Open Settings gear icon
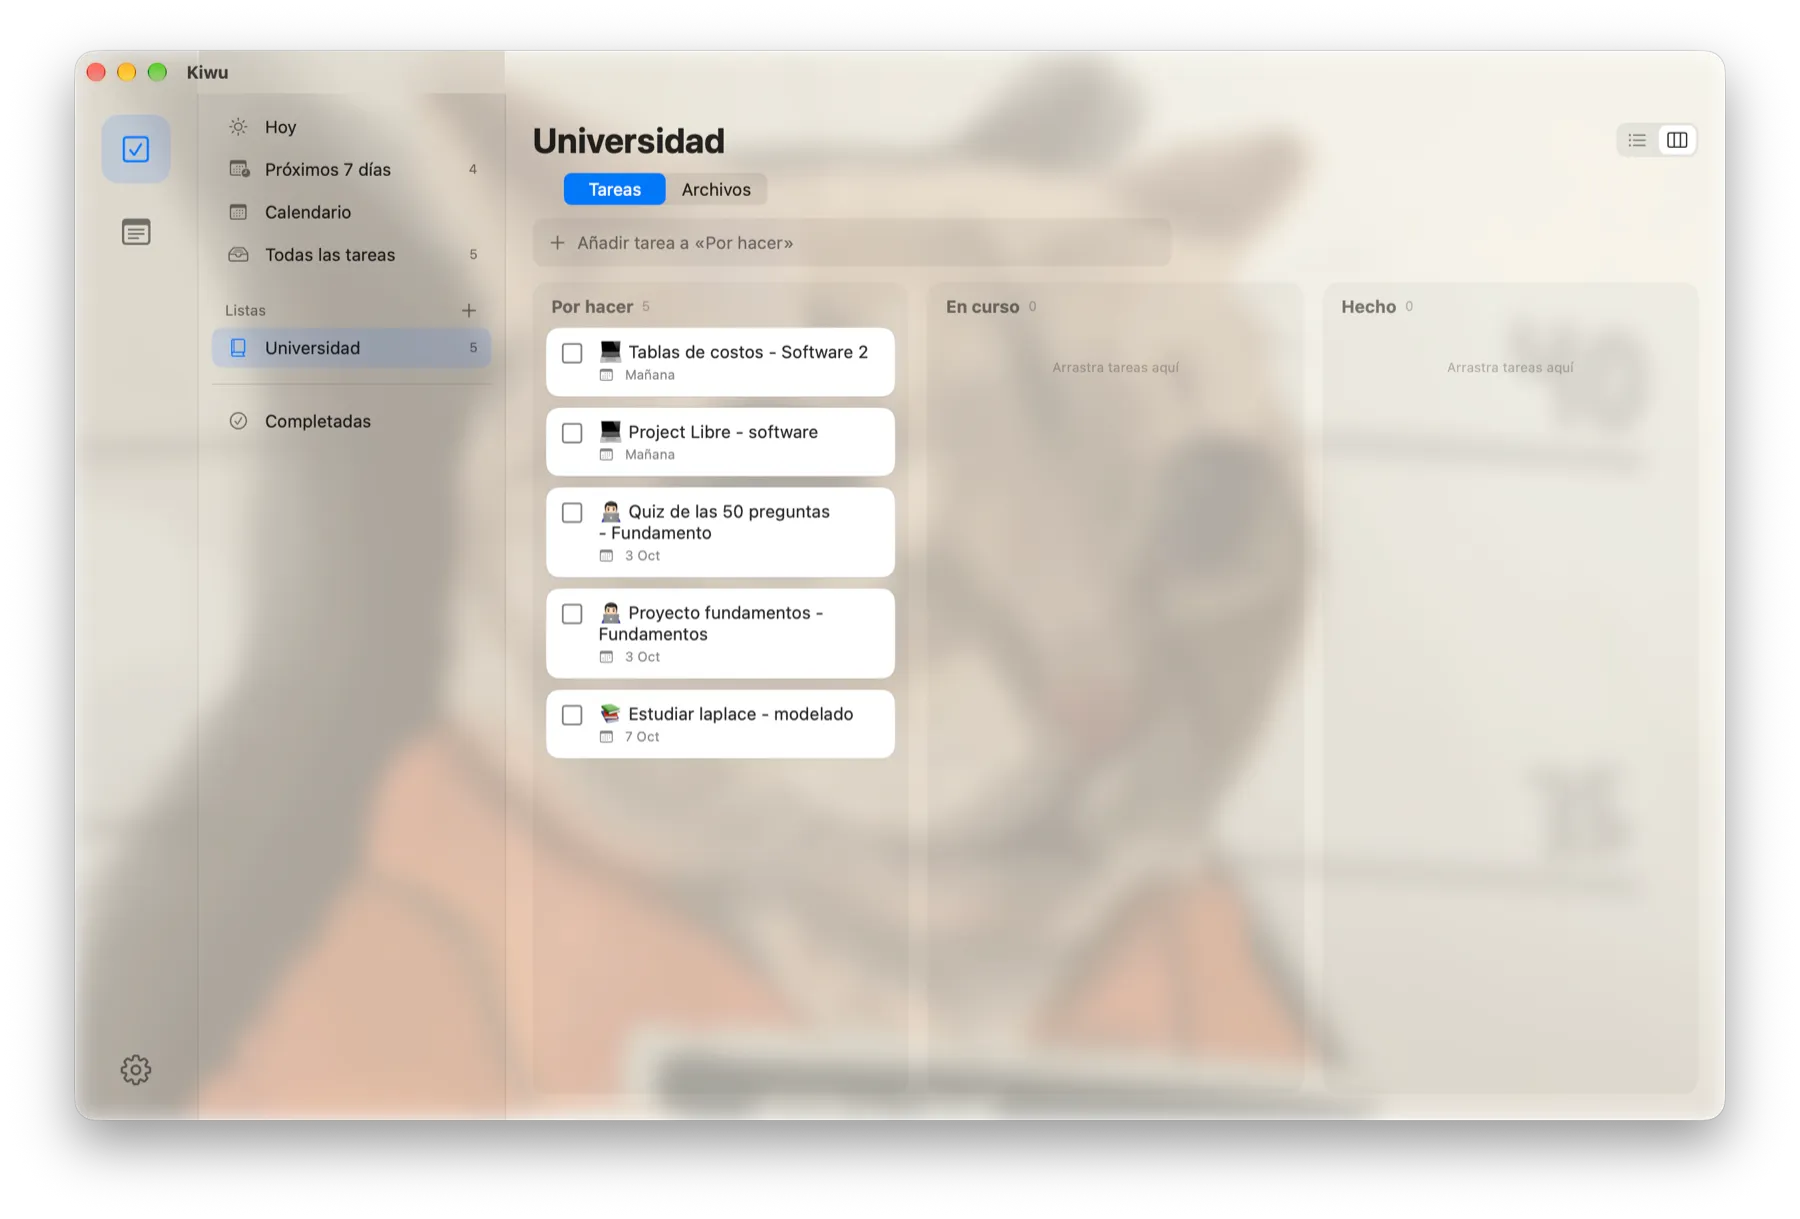The image size is (1800, 1219). (x=136, y=1070)
